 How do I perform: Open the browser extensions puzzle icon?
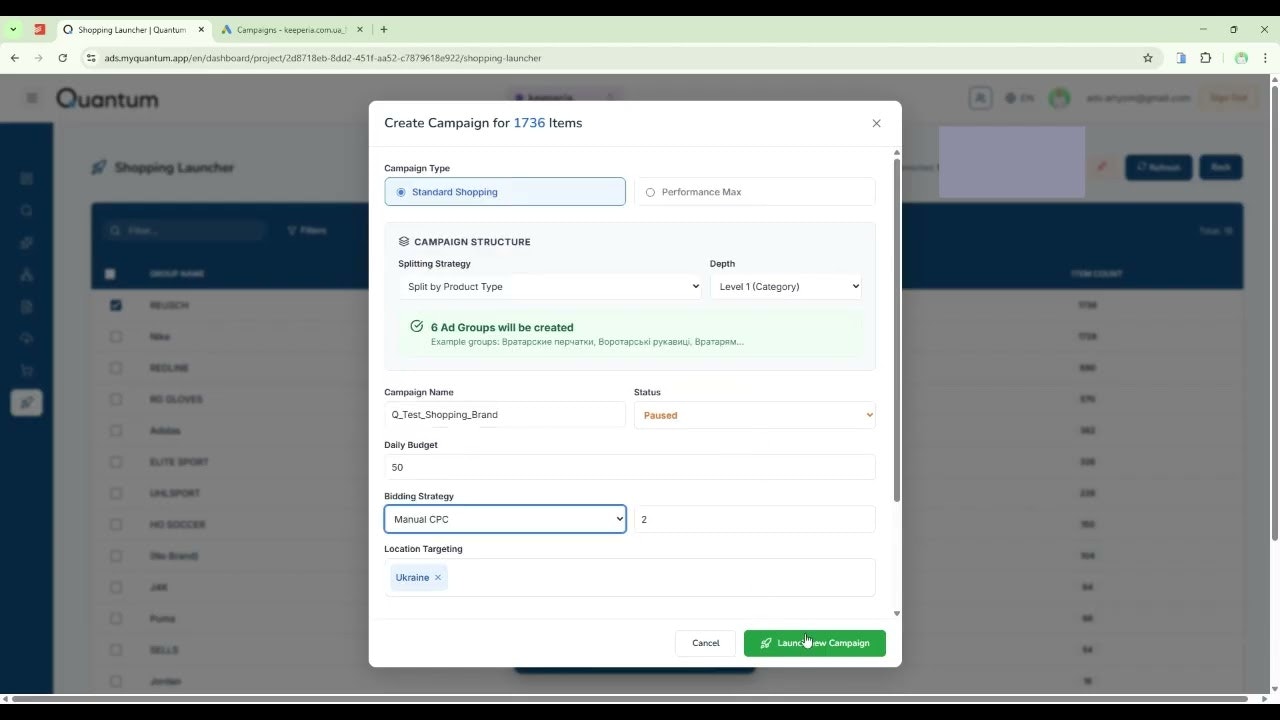pyautogui.click(x=1206, y=58)
